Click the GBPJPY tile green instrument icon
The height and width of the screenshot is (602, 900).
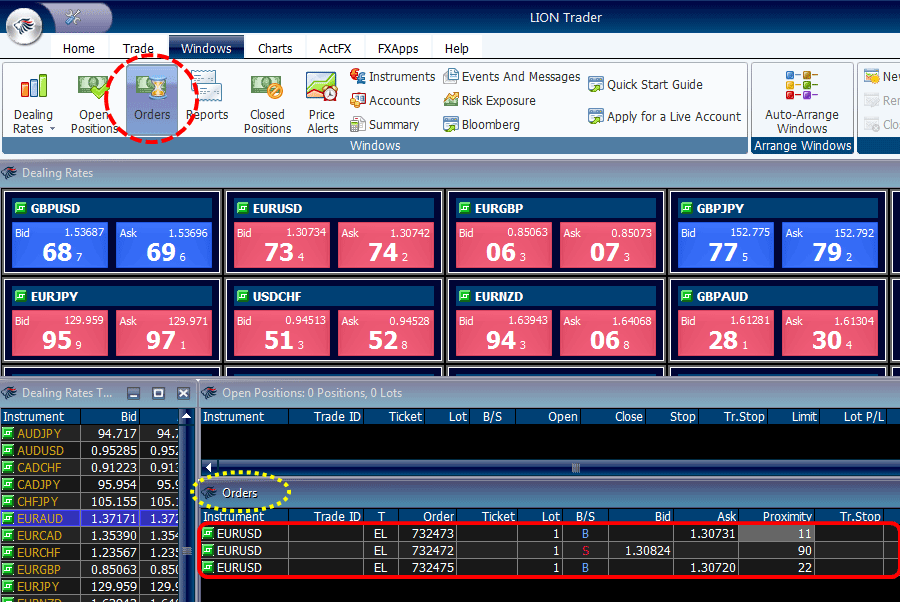click(x=686, y=208)
